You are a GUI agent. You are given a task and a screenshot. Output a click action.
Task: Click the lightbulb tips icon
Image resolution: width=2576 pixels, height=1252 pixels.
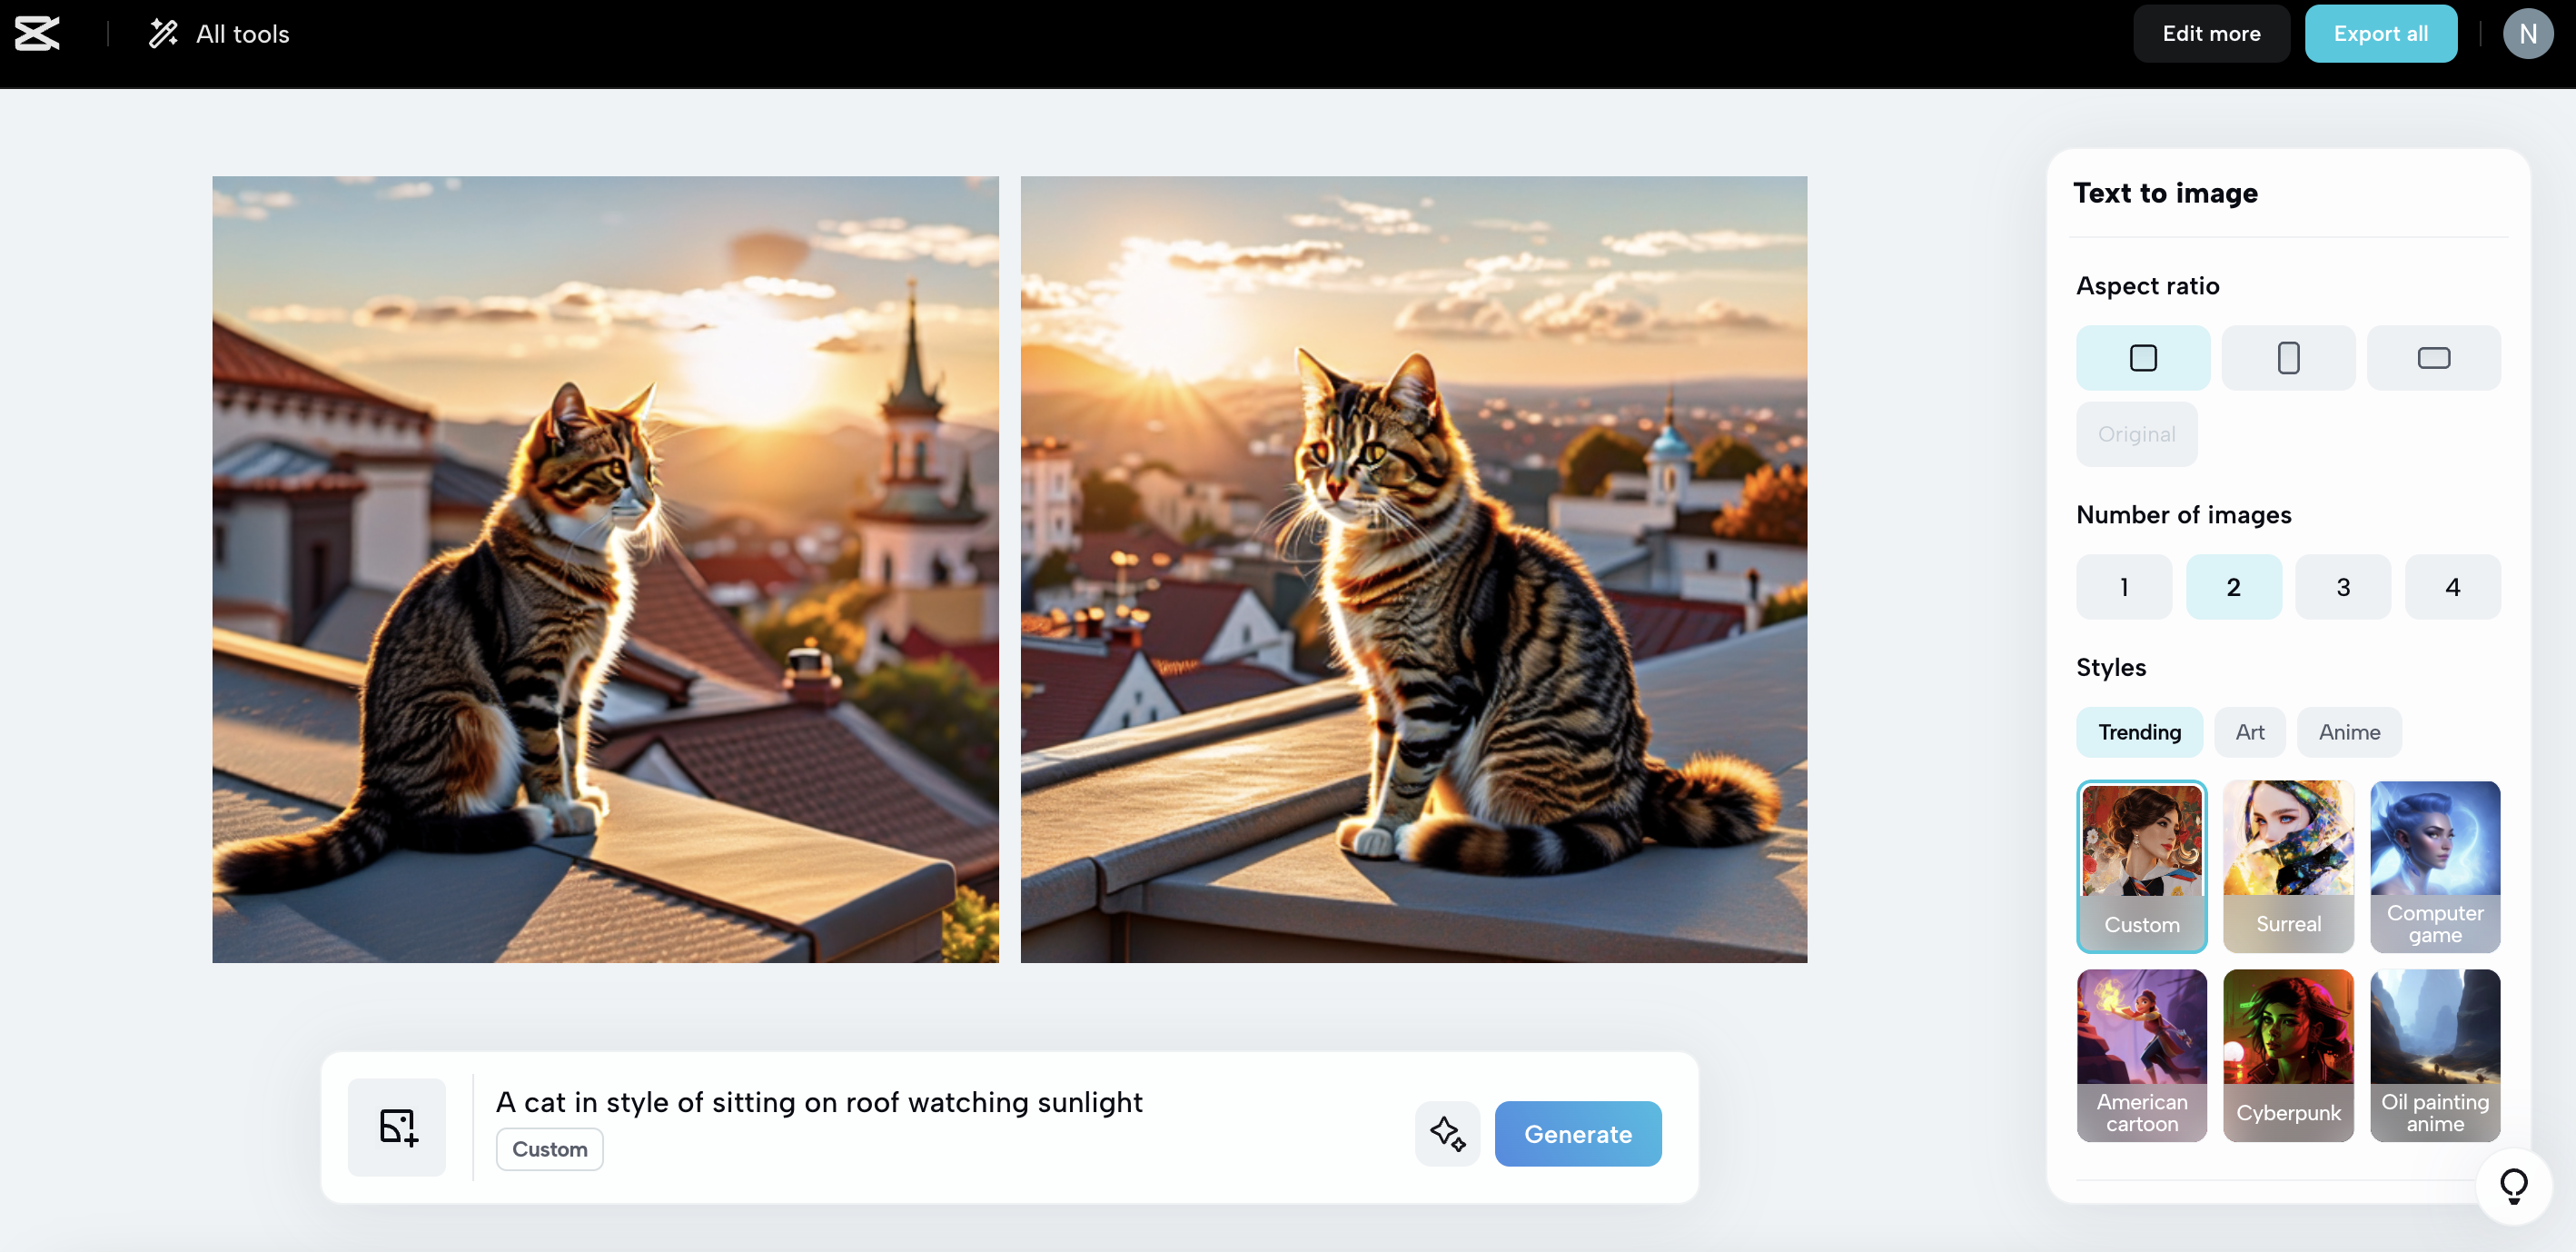[2513, 1185]
